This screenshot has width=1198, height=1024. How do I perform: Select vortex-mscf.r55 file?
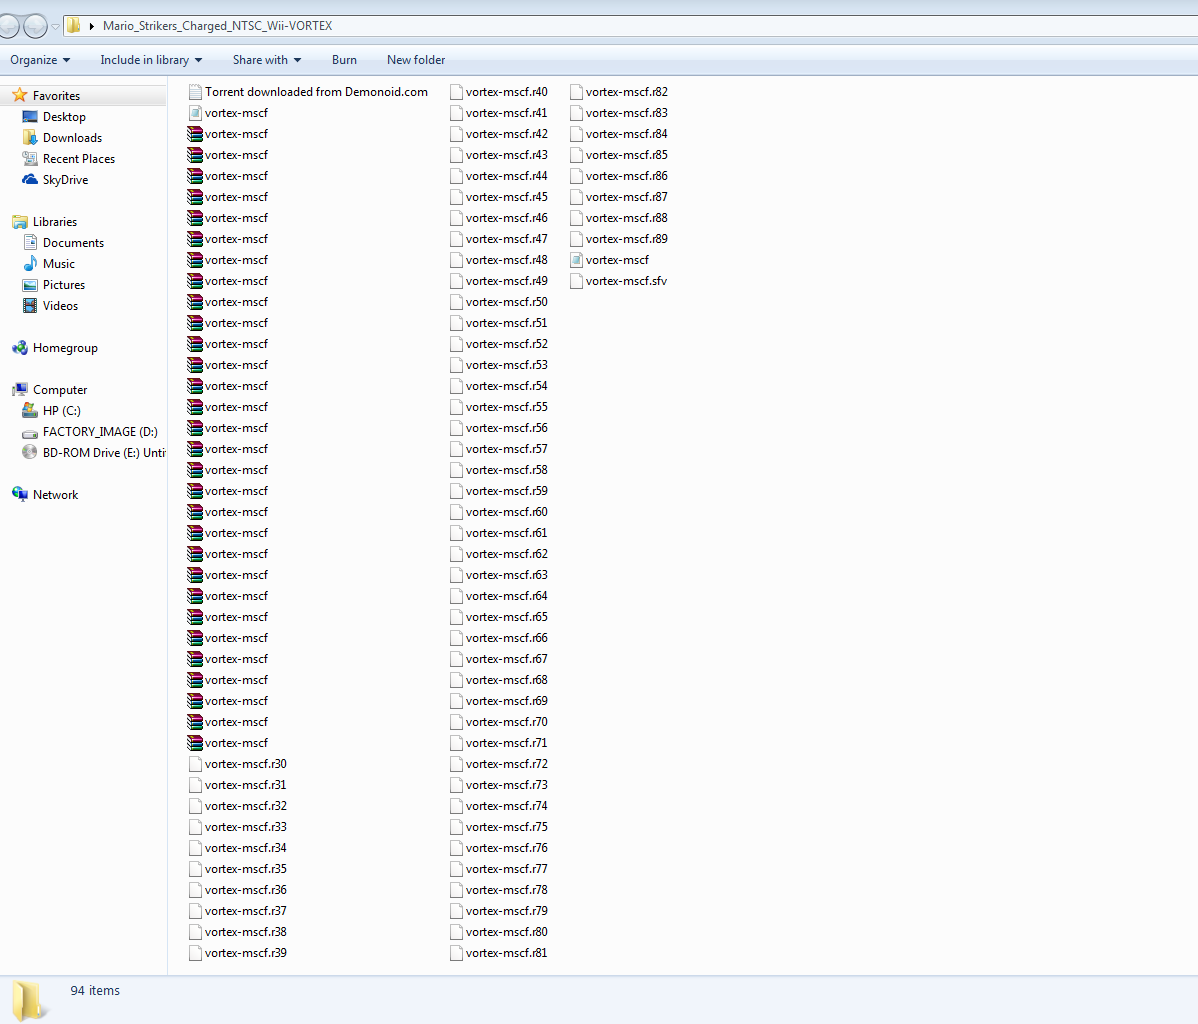(506, 407)
